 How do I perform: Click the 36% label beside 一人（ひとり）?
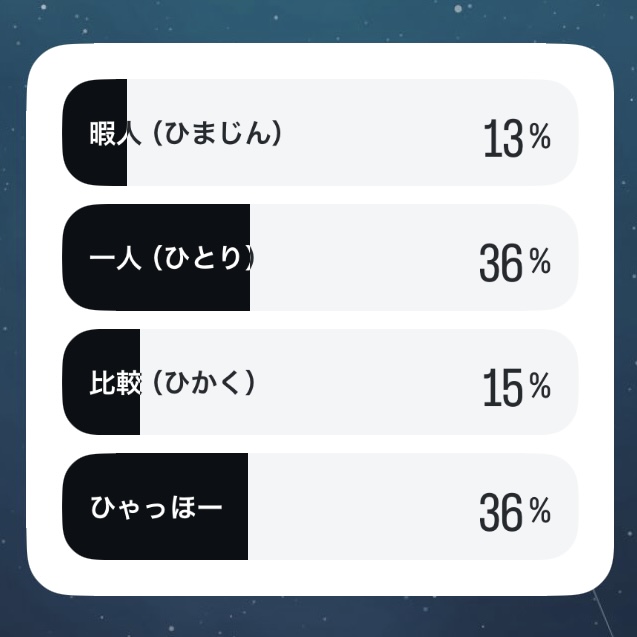[x=515, y=262]
